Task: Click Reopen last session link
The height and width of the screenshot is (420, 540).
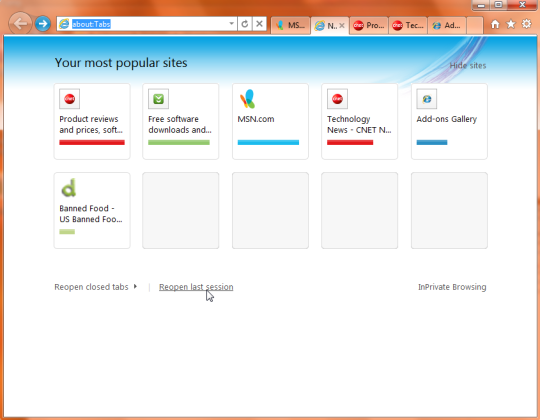Action: click(x=196, y=287)
